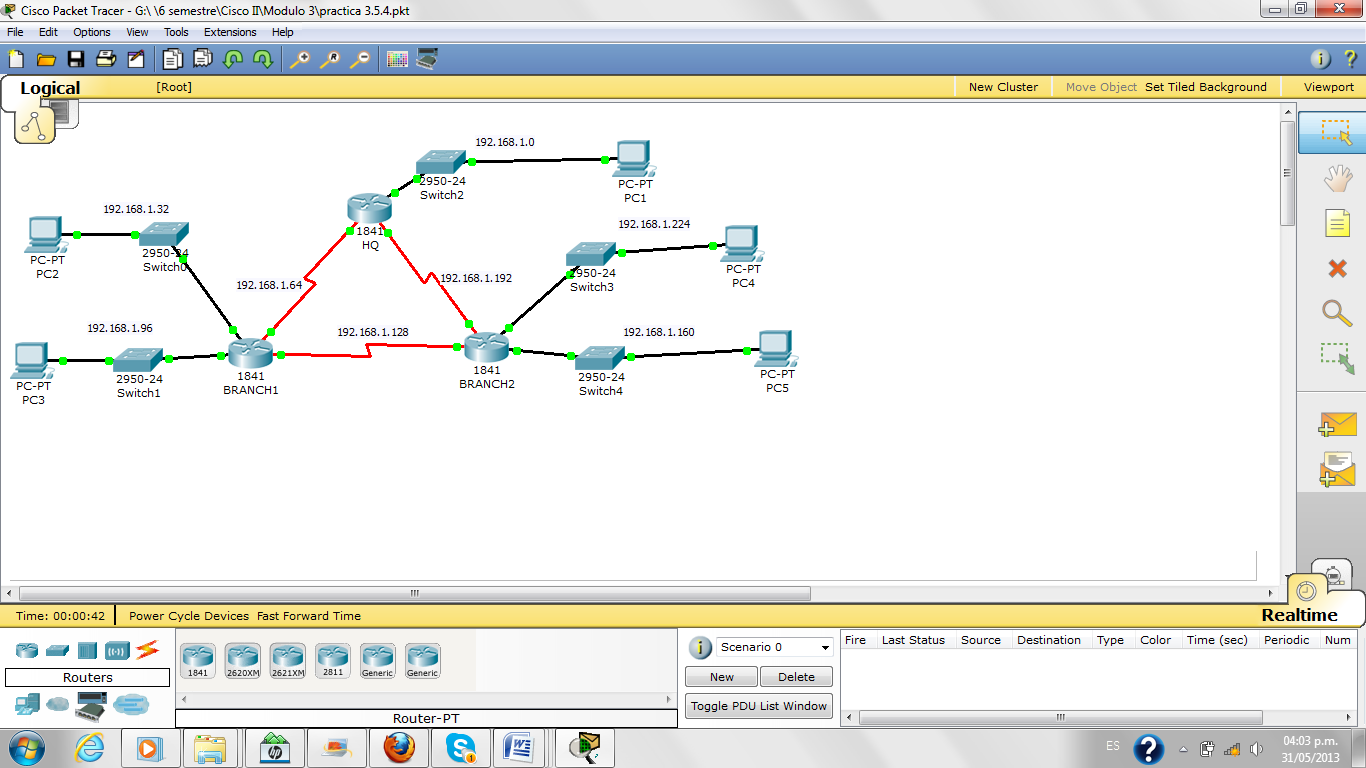This screenshot has width=1366, height=768.
Task: Open the Tools menu
Action: (176, 32)
